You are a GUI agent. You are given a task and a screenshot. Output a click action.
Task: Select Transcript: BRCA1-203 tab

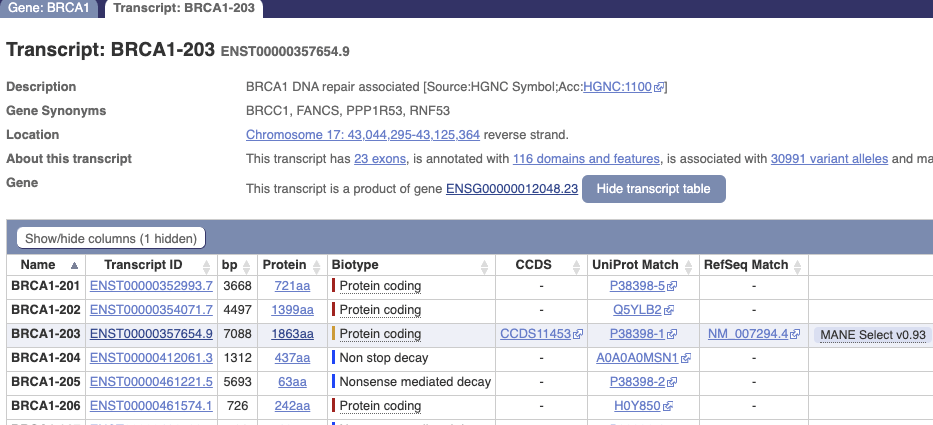pyautogui.click(x=185, y=9)
